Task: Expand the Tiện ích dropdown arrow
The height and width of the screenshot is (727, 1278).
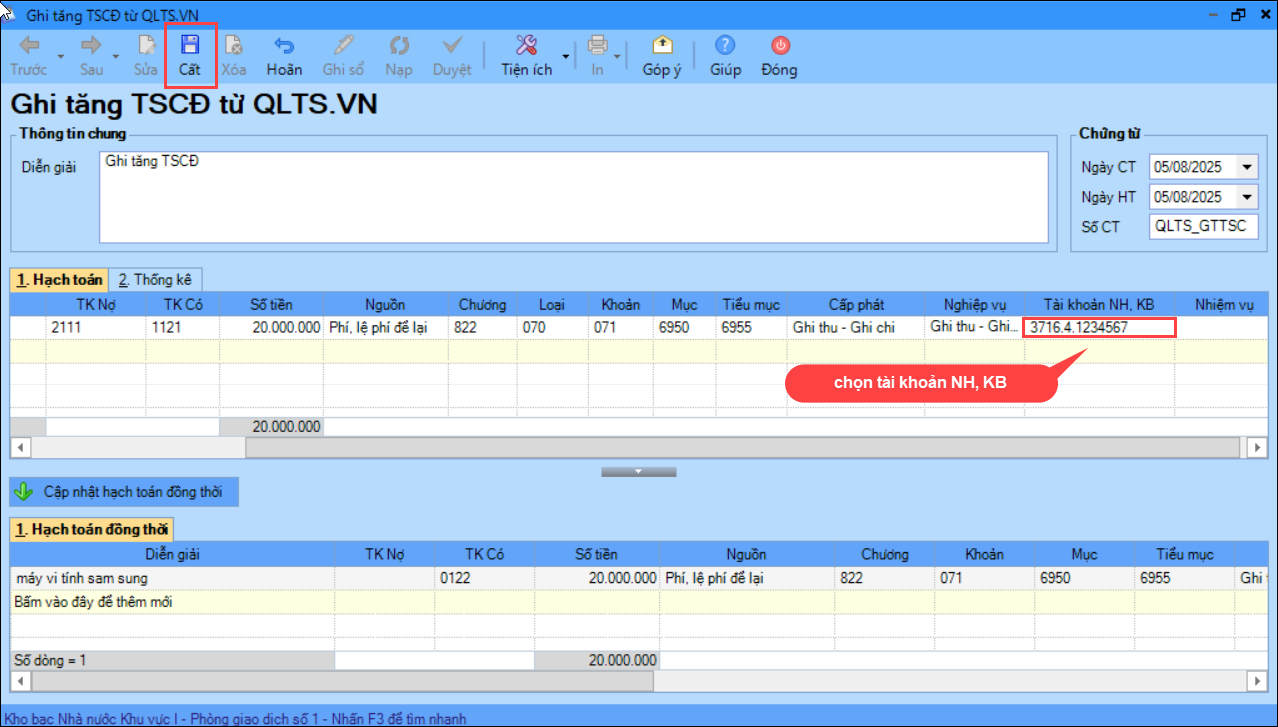Action: (x=565, y=56)
